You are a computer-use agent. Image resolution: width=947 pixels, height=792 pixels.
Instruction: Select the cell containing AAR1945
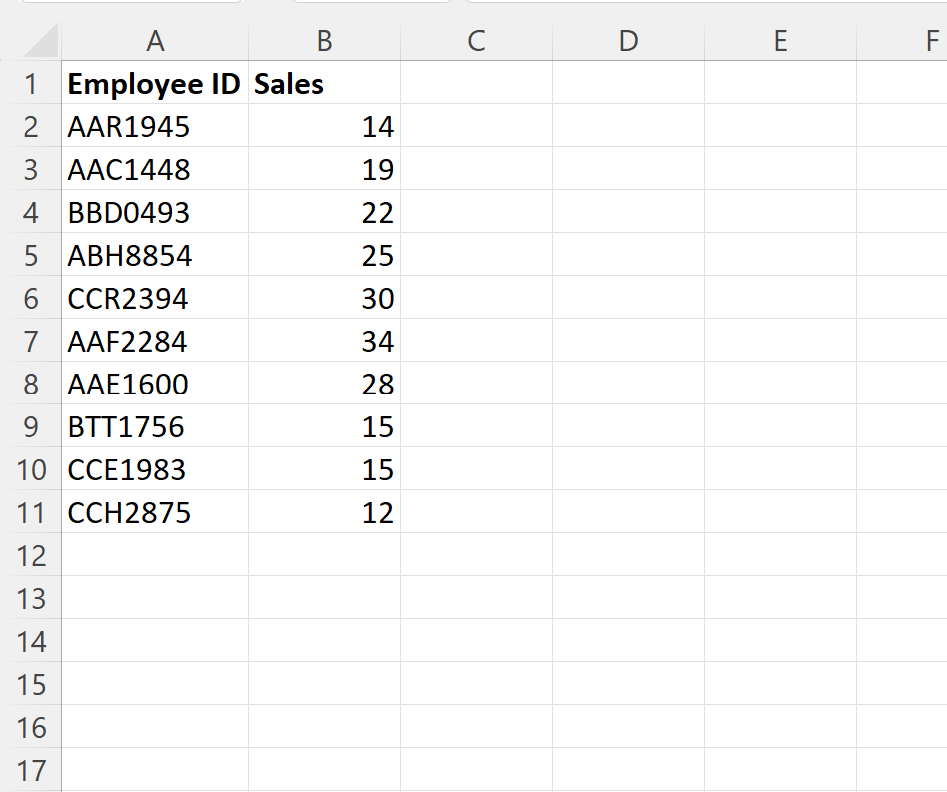[x=156, y=127]
